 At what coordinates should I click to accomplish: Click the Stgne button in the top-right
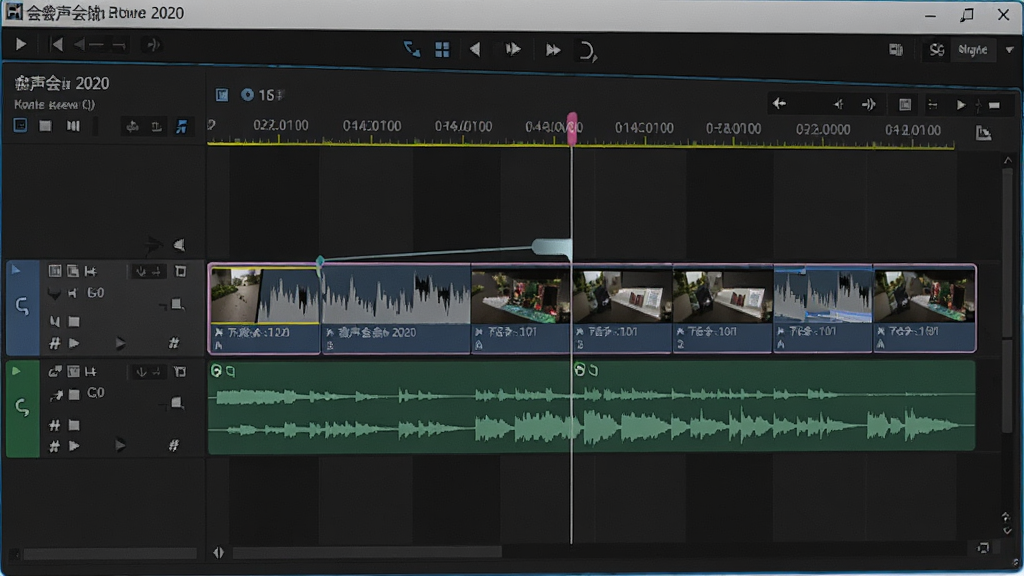972,50
